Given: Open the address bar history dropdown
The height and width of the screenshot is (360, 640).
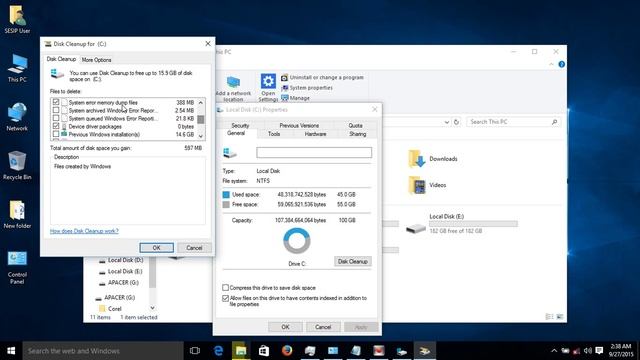Looking at the screenshot, I should click(x=447, y=122).
